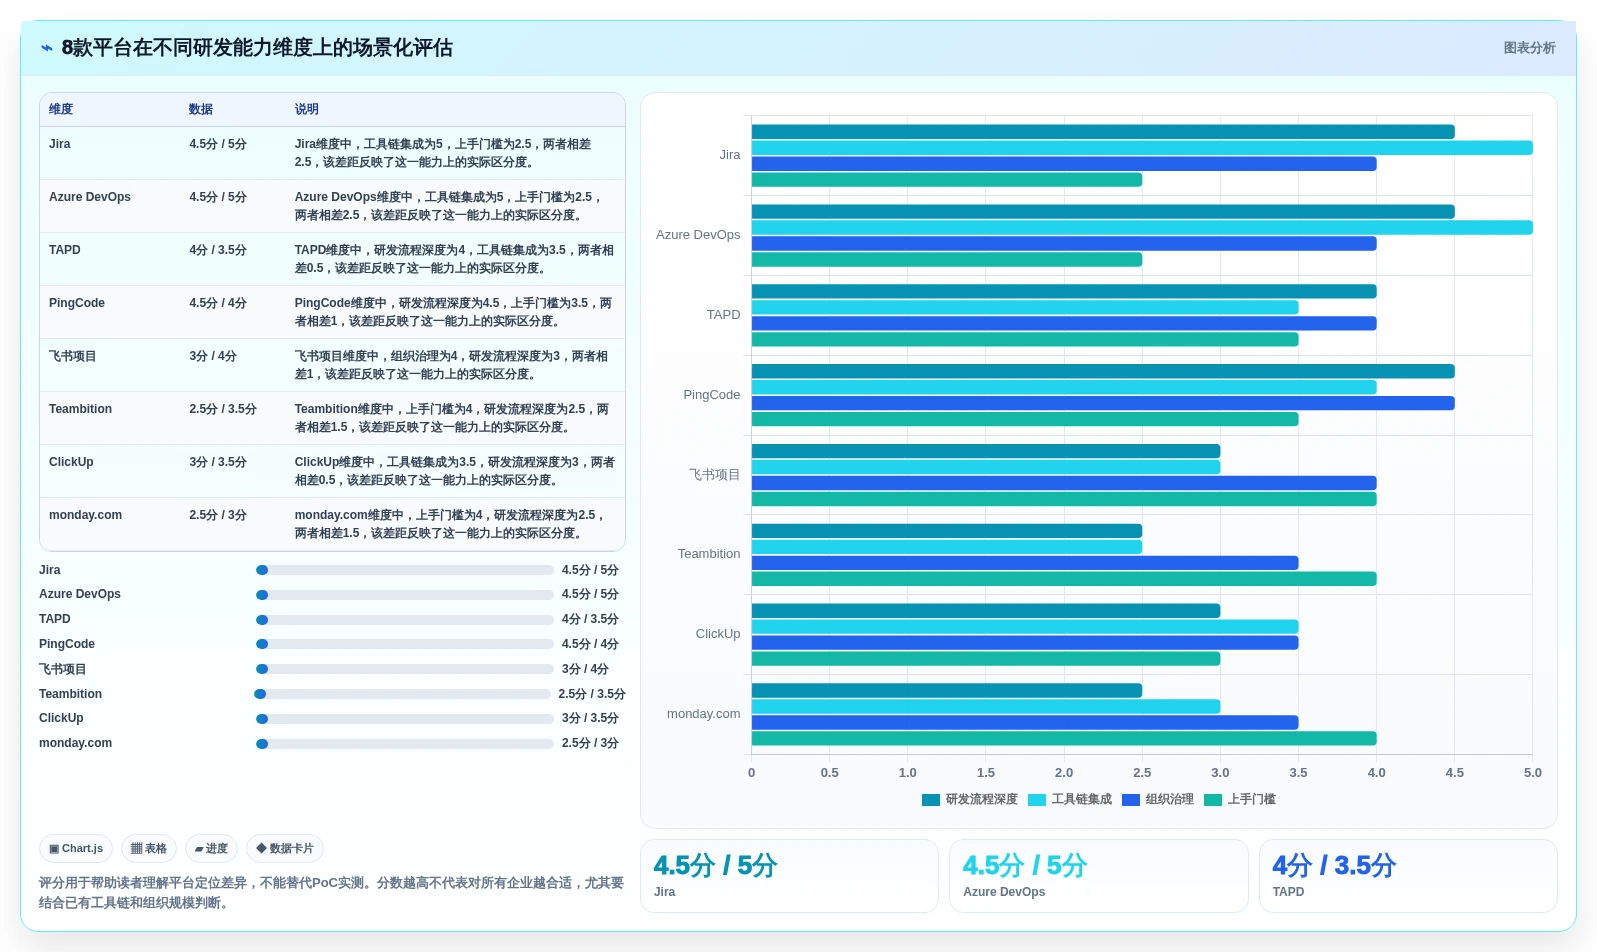Click Jira's 工具链集成 bar in chart

[1142, 148]
